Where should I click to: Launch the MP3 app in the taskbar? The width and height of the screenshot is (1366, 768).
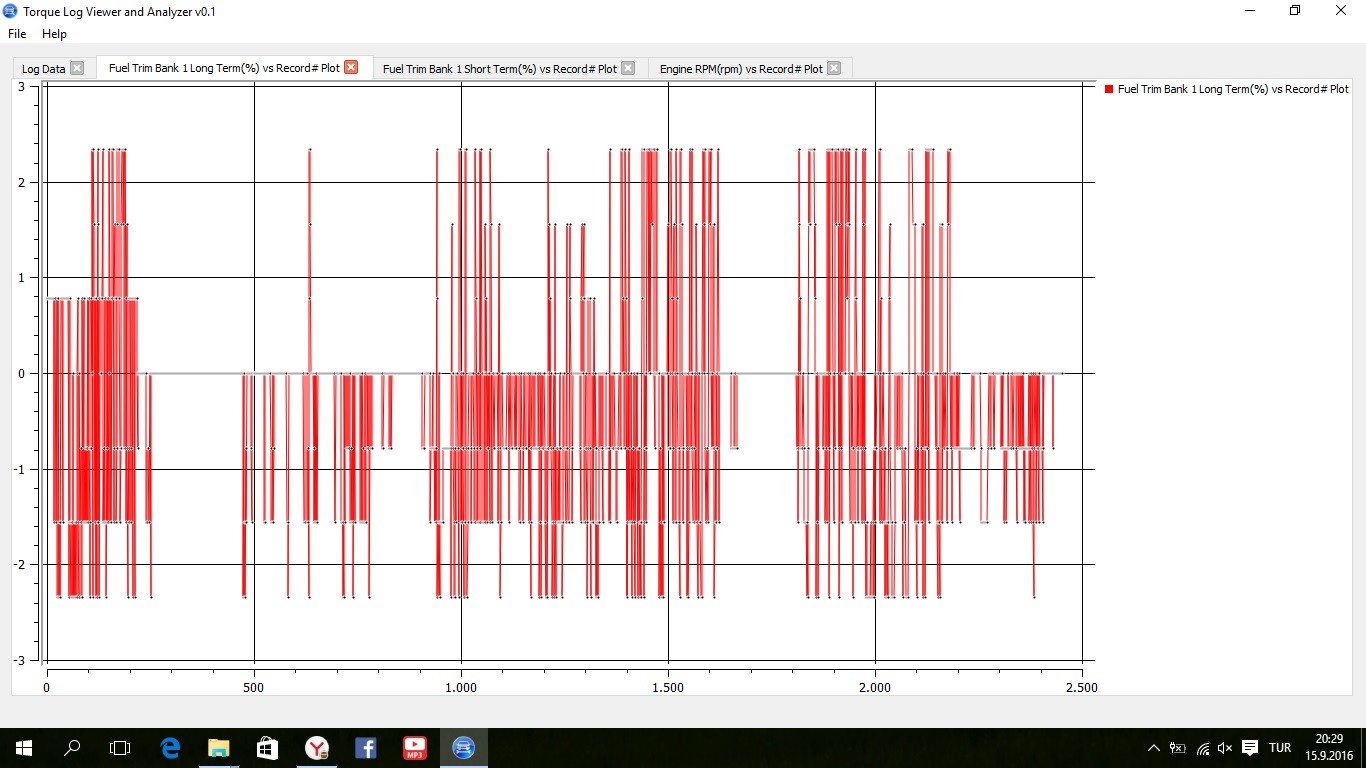[414, 748]
